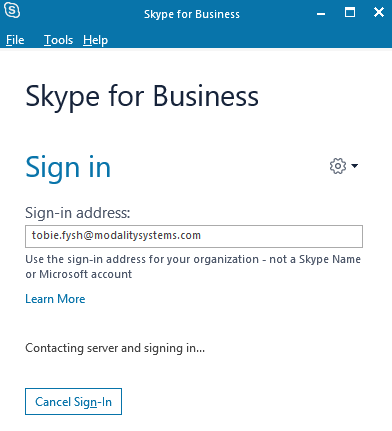
Task: Click the 'Use the sign-in address' hint line
Action: tap(193, 259)
